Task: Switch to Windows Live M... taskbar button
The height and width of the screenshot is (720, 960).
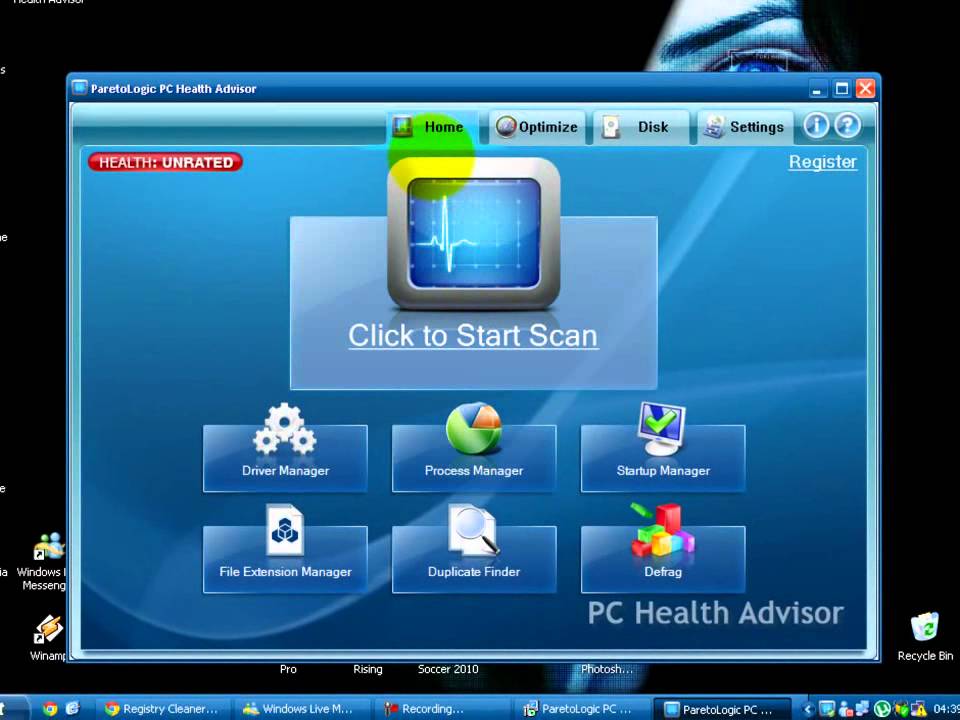Action: pos(302,709)
